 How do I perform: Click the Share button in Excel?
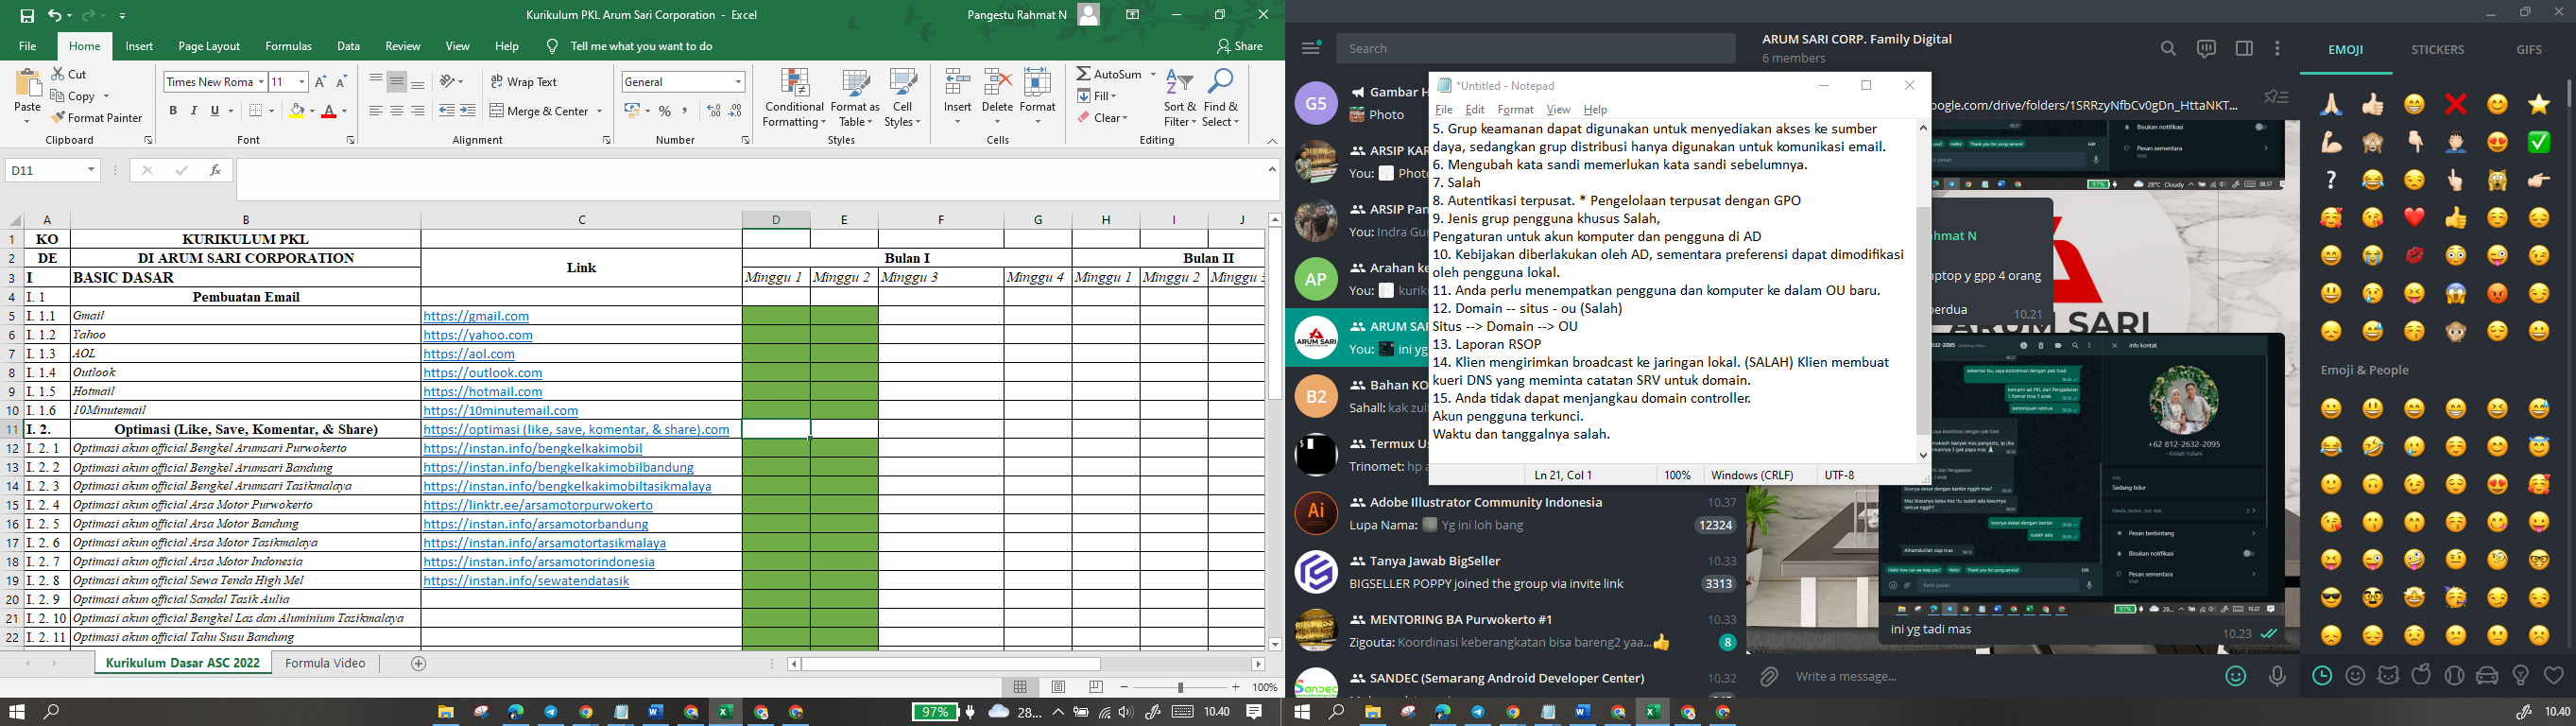pyautogui.click(x=1240, y=46)
